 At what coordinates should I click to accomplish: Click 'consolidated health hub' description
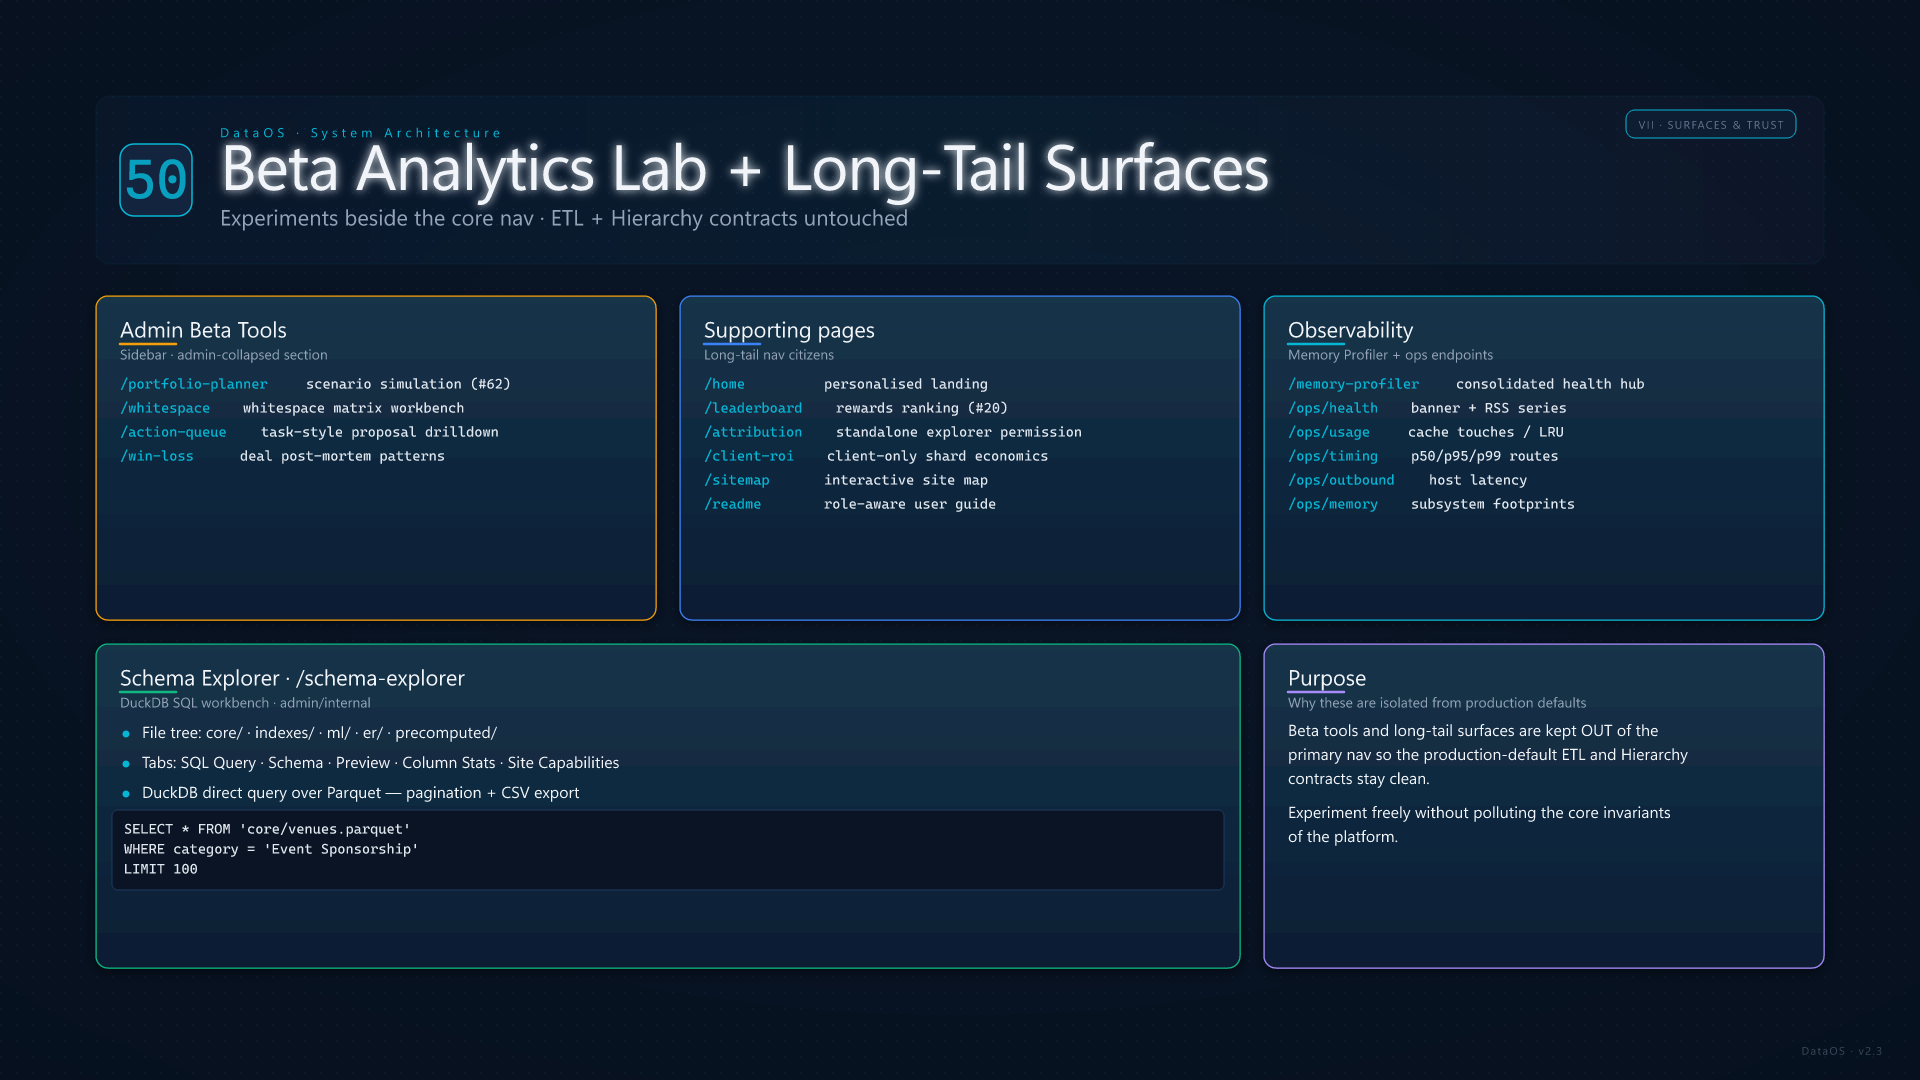1550,384
